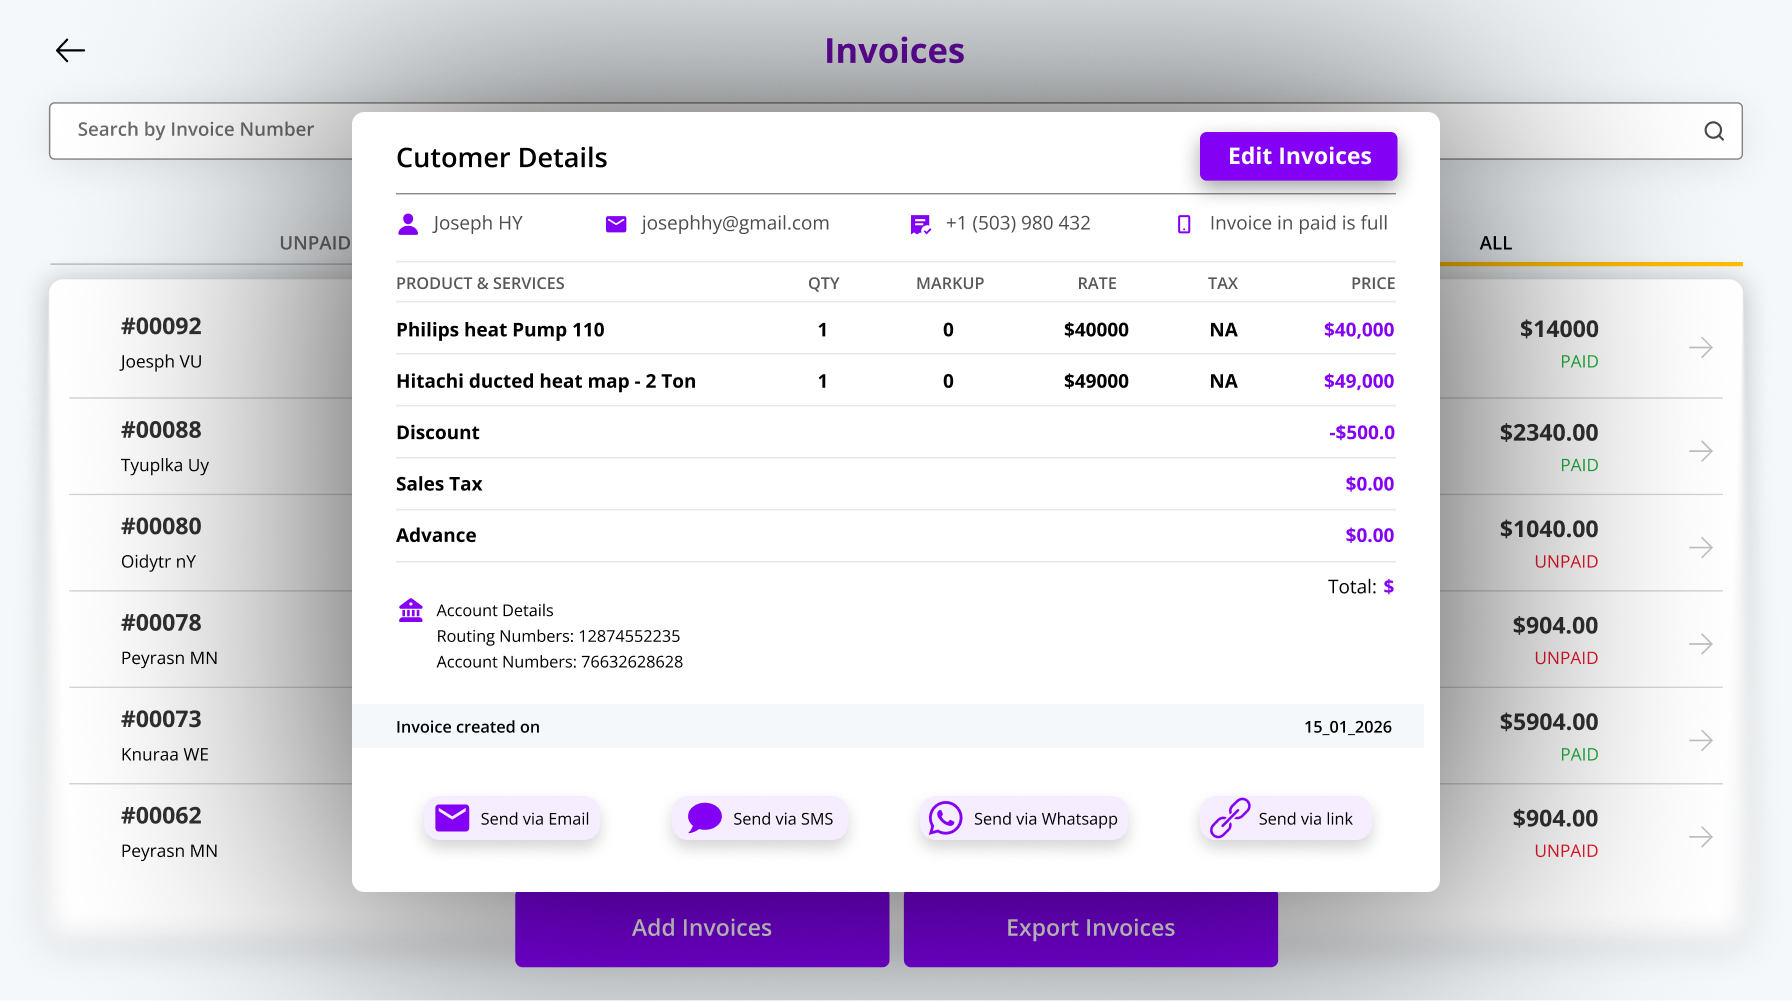1792x1001 pixels.
Task: Click the Send via Email envelope icon
Action: pyautogui.click(x=452, y=818)
